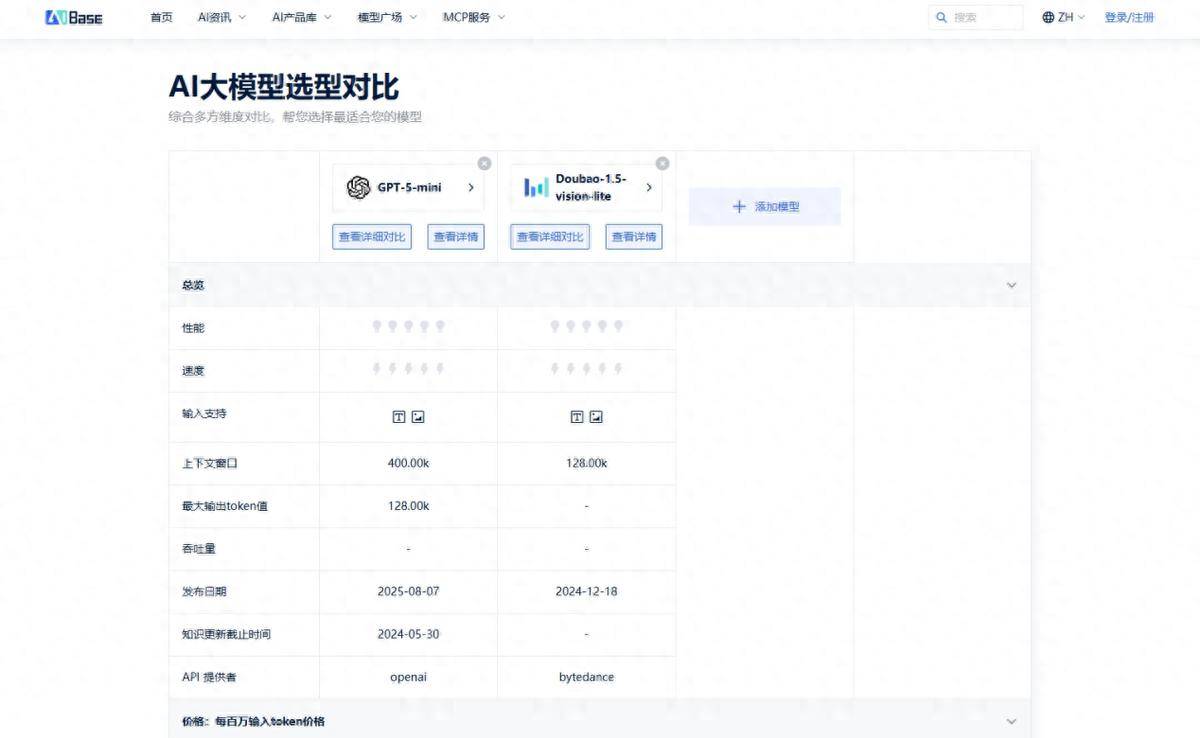The height and width of the screenshot is (738, 1200).
Task: Open GPT-5-mini details via its right arrow chevron
Action: [470, 186]
